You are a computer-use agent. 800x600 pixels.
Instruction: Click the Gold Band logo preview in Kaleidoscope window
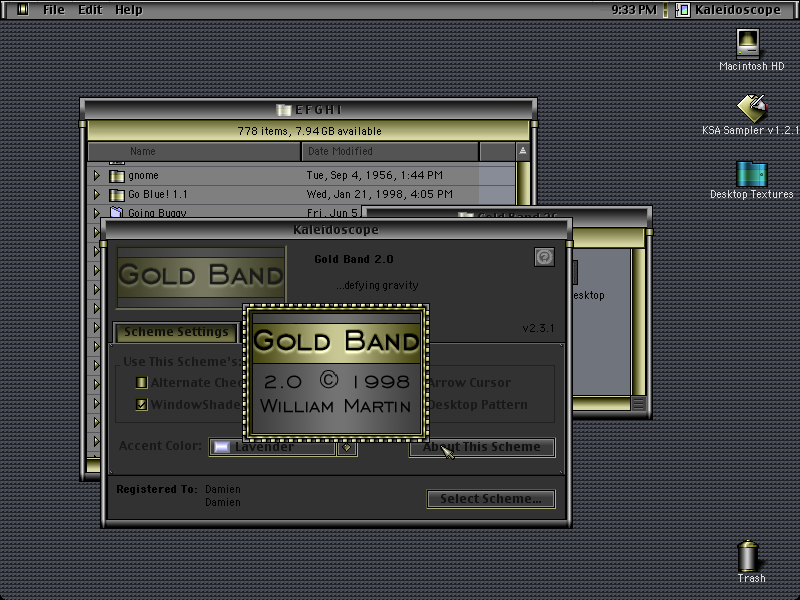click(201, 277)
